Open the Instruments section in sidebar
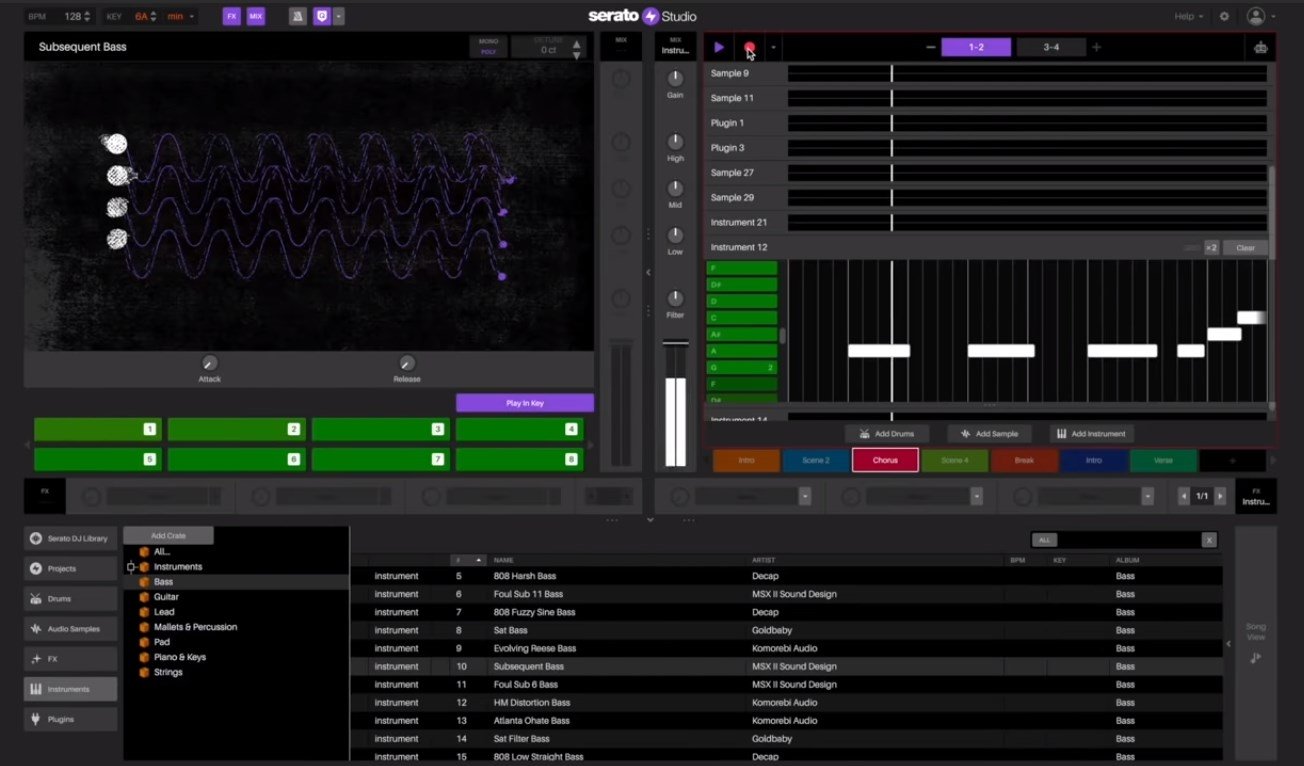1304x766 pixels. 70,689
